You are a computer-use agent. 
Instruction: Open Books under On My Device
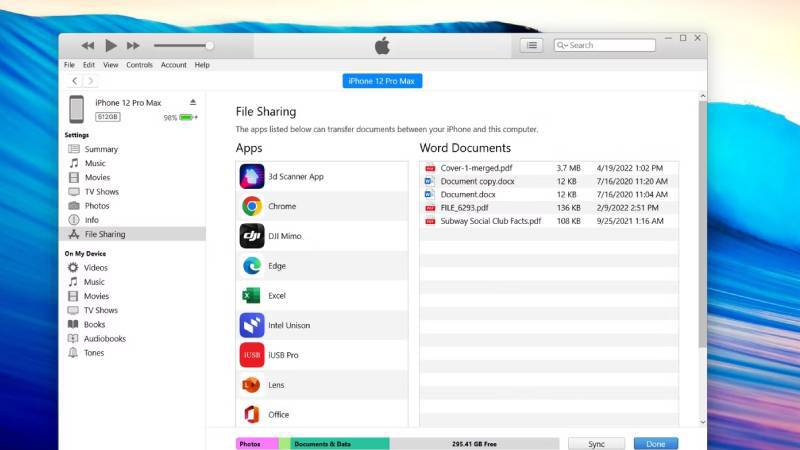[x=94, y=324]
